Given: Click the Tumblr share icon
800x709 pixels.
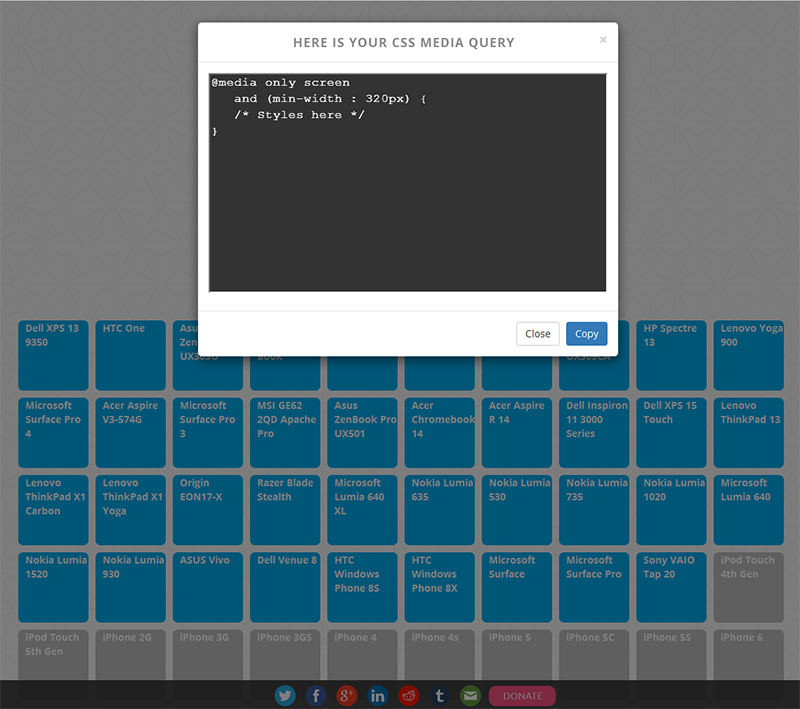Looking at the screenshot, I should (440, 696).
